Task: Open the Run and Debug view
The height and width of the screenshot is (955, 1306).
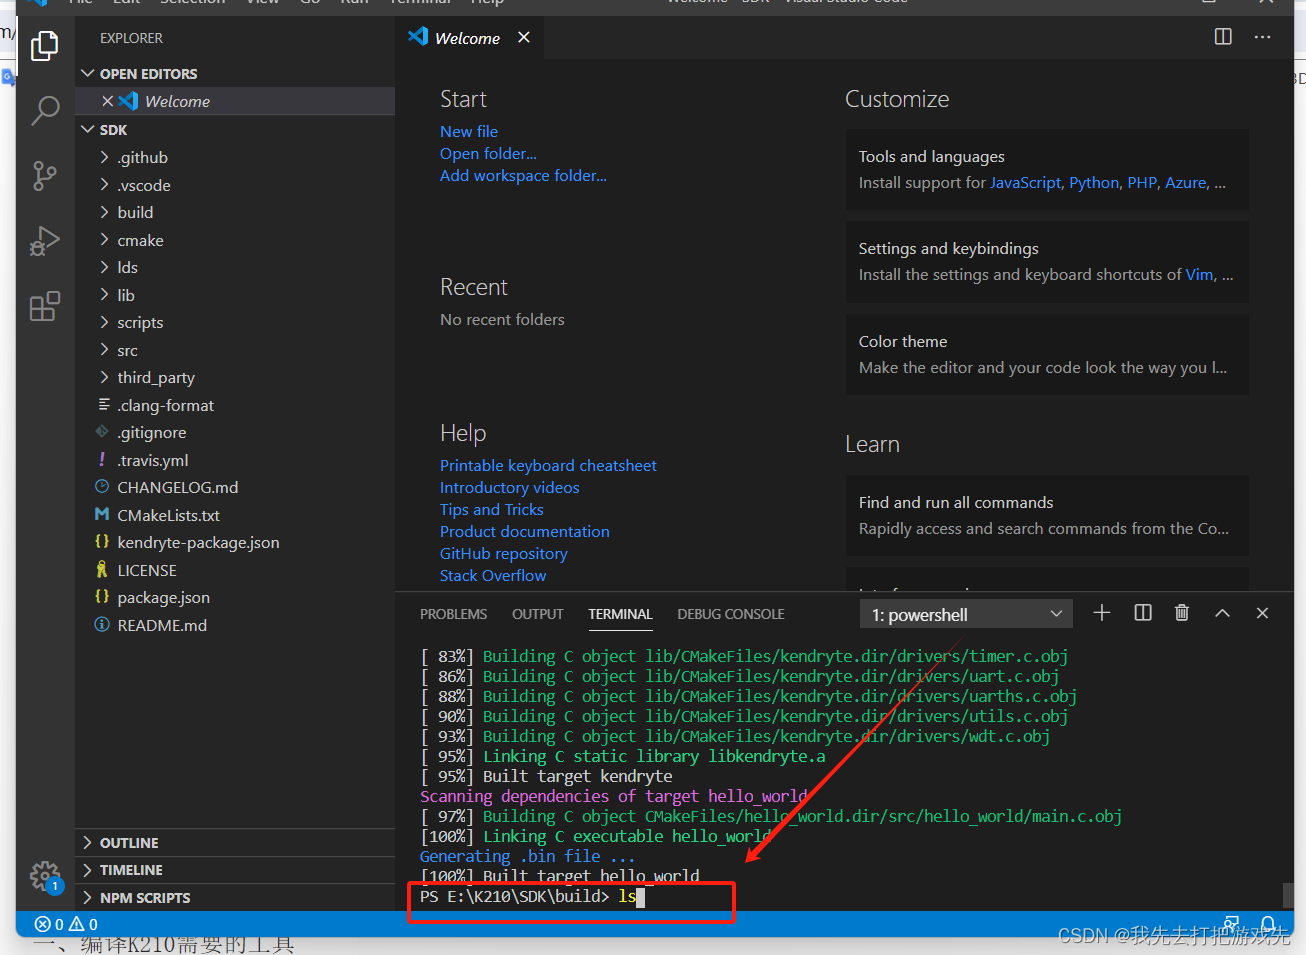Action: click(x=45, y=241)
